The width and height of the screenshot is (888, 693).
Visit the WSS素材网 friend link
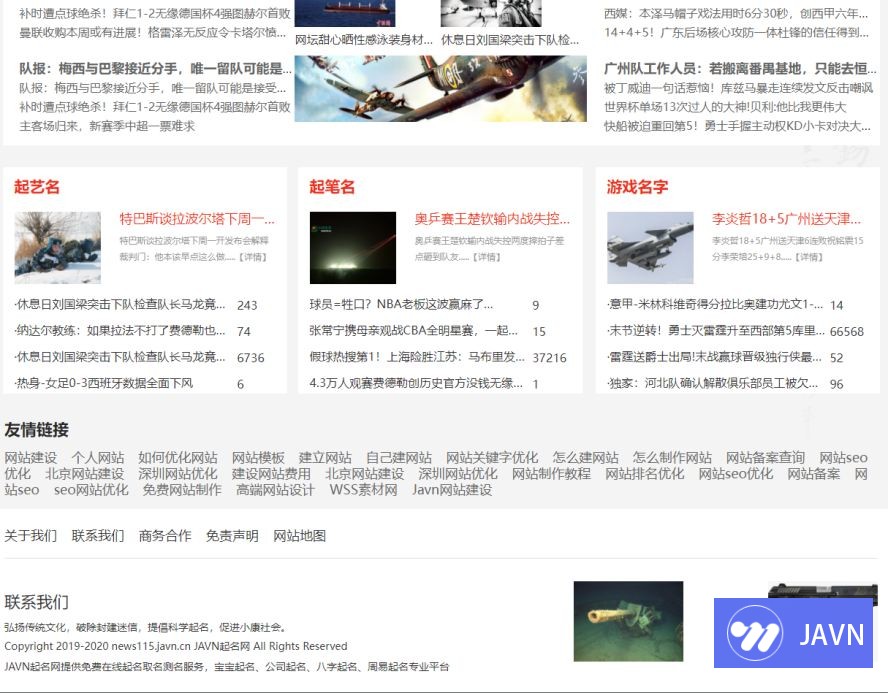tap(364, 490)
